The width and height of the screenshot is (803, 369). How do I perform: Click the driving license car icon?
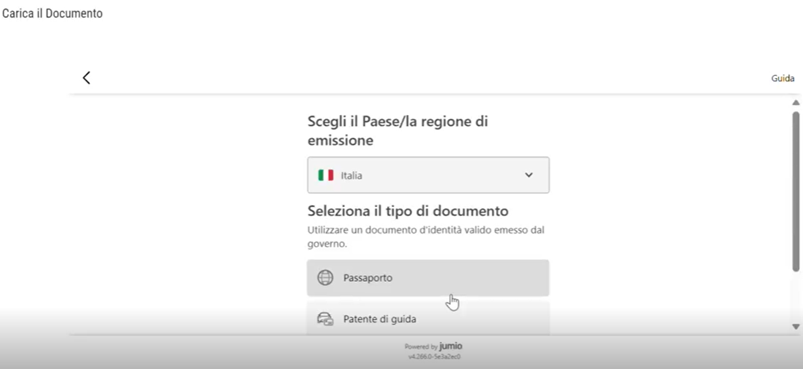coord(325,319)
